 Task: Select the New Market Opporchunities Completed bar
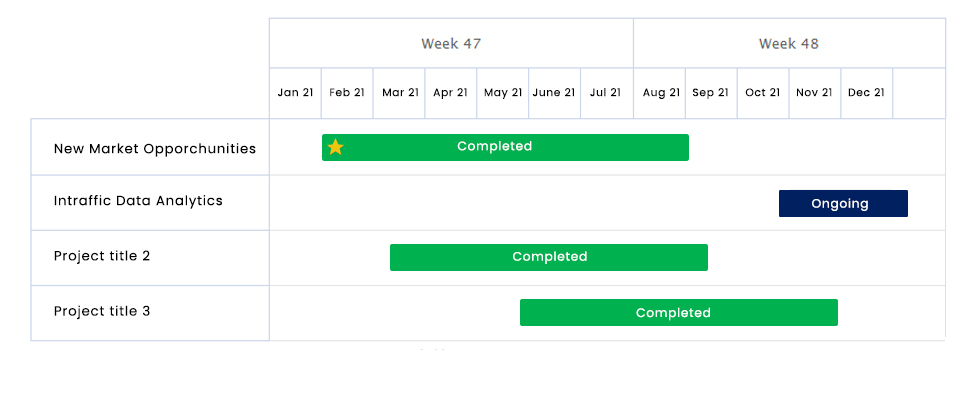pyautogui.click(x=505, y=147)
